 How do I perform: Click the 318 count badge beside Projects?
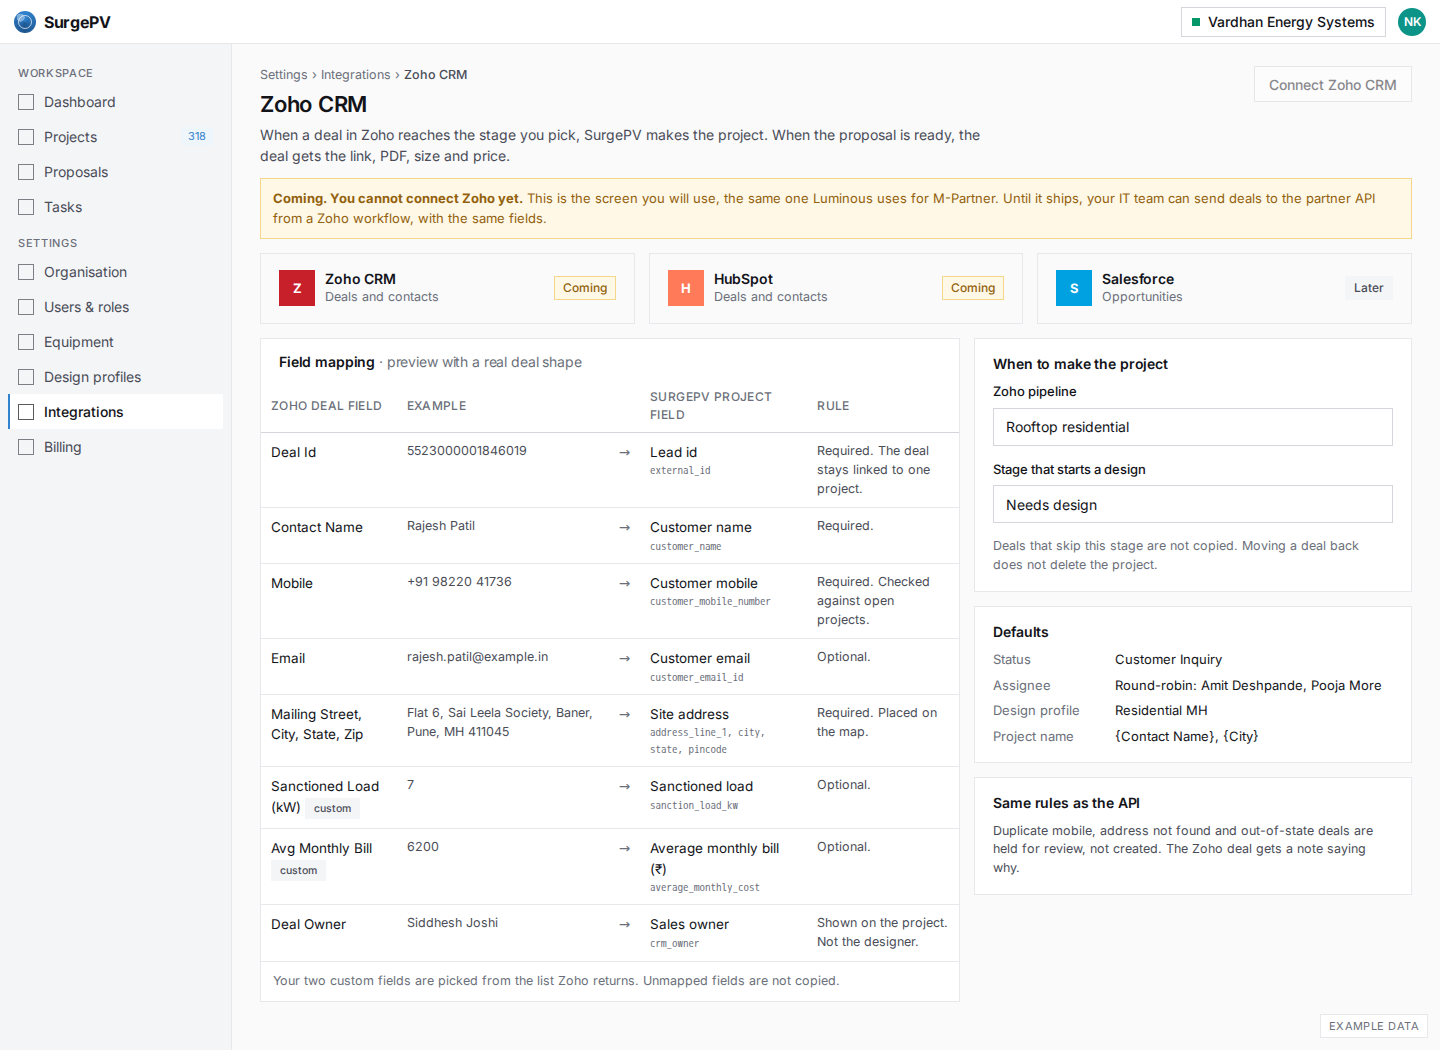pyautogui.click(x=197, y=137)
